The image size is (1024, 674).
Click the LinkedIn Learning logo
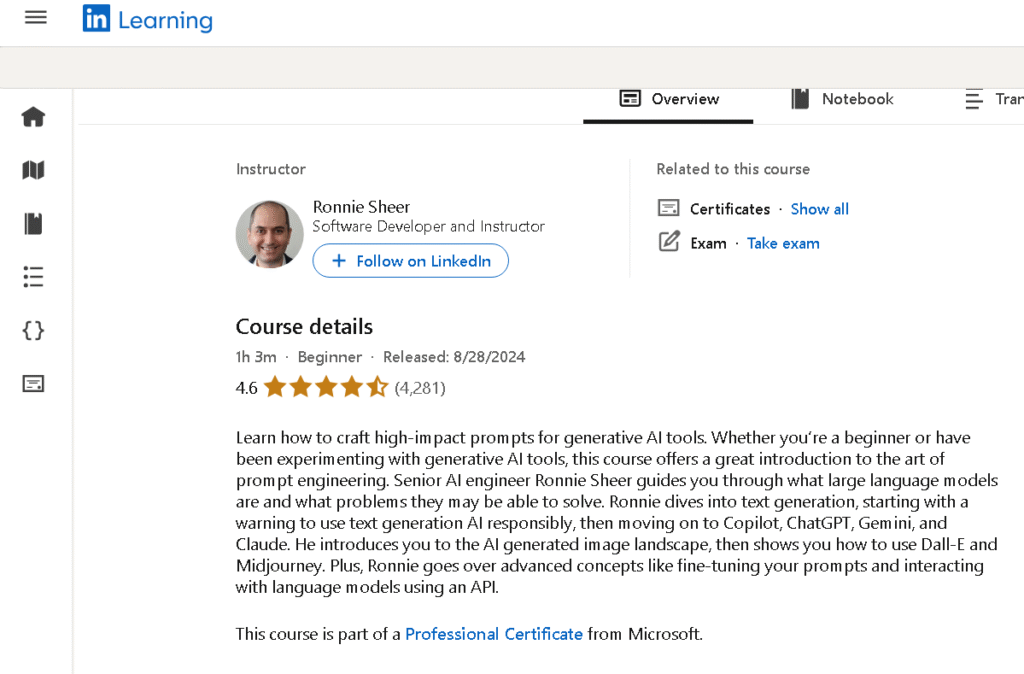(x=147, y=18)
